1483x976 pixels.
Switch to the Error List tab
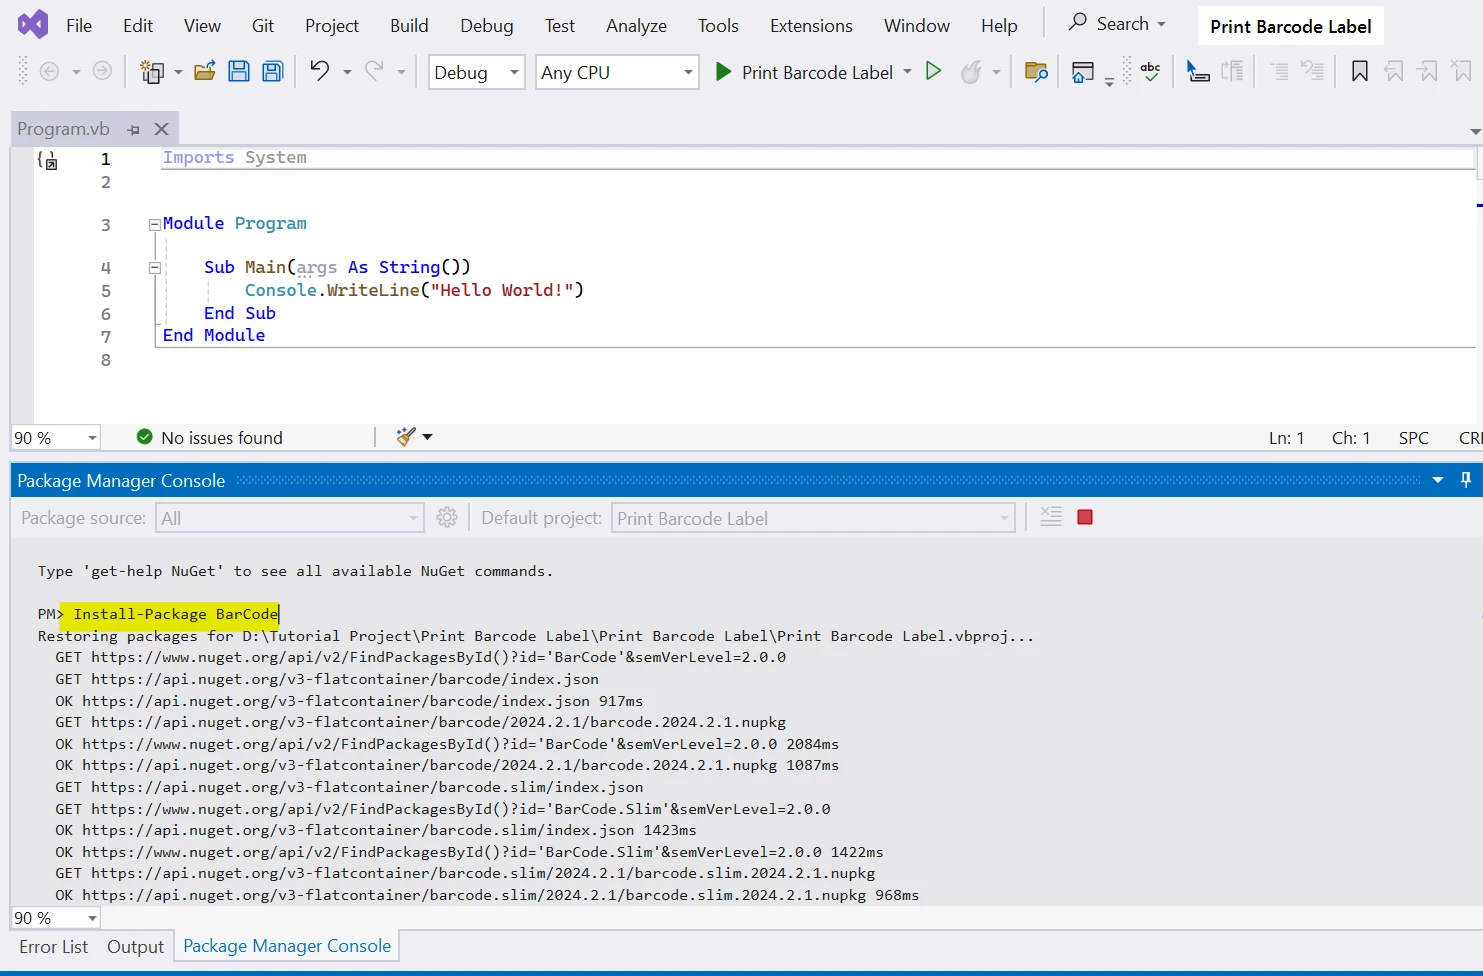coord(54,946)
